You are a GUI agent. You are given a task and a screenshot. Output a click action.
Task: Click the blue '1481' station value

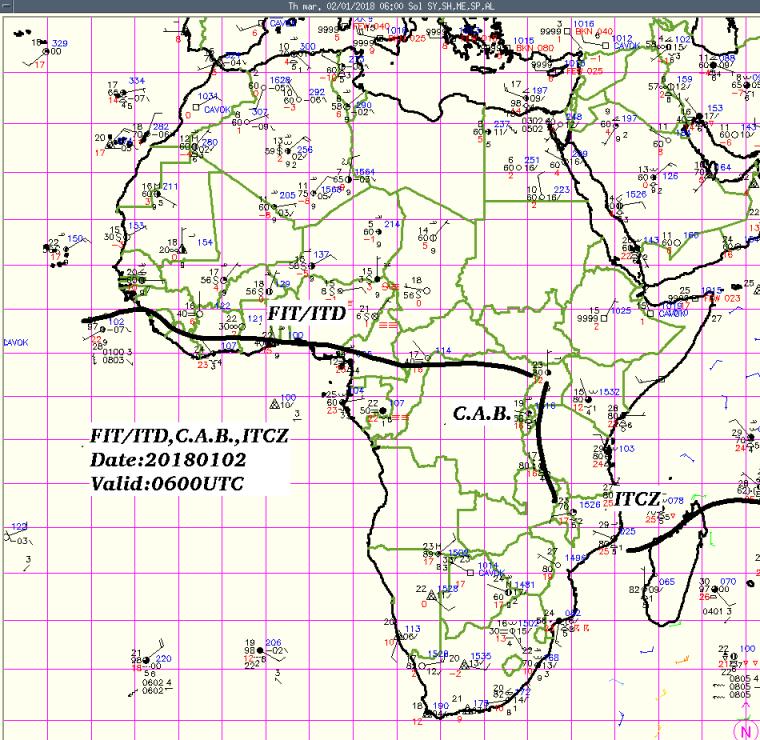tap(524, 585)
